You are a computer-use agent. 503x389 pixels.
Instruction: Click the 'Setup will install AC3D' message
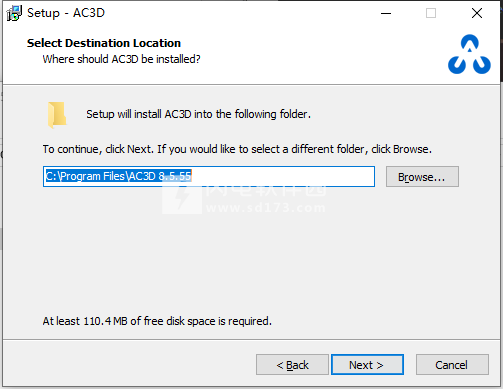pyautogui.click(x=198, y=114)
